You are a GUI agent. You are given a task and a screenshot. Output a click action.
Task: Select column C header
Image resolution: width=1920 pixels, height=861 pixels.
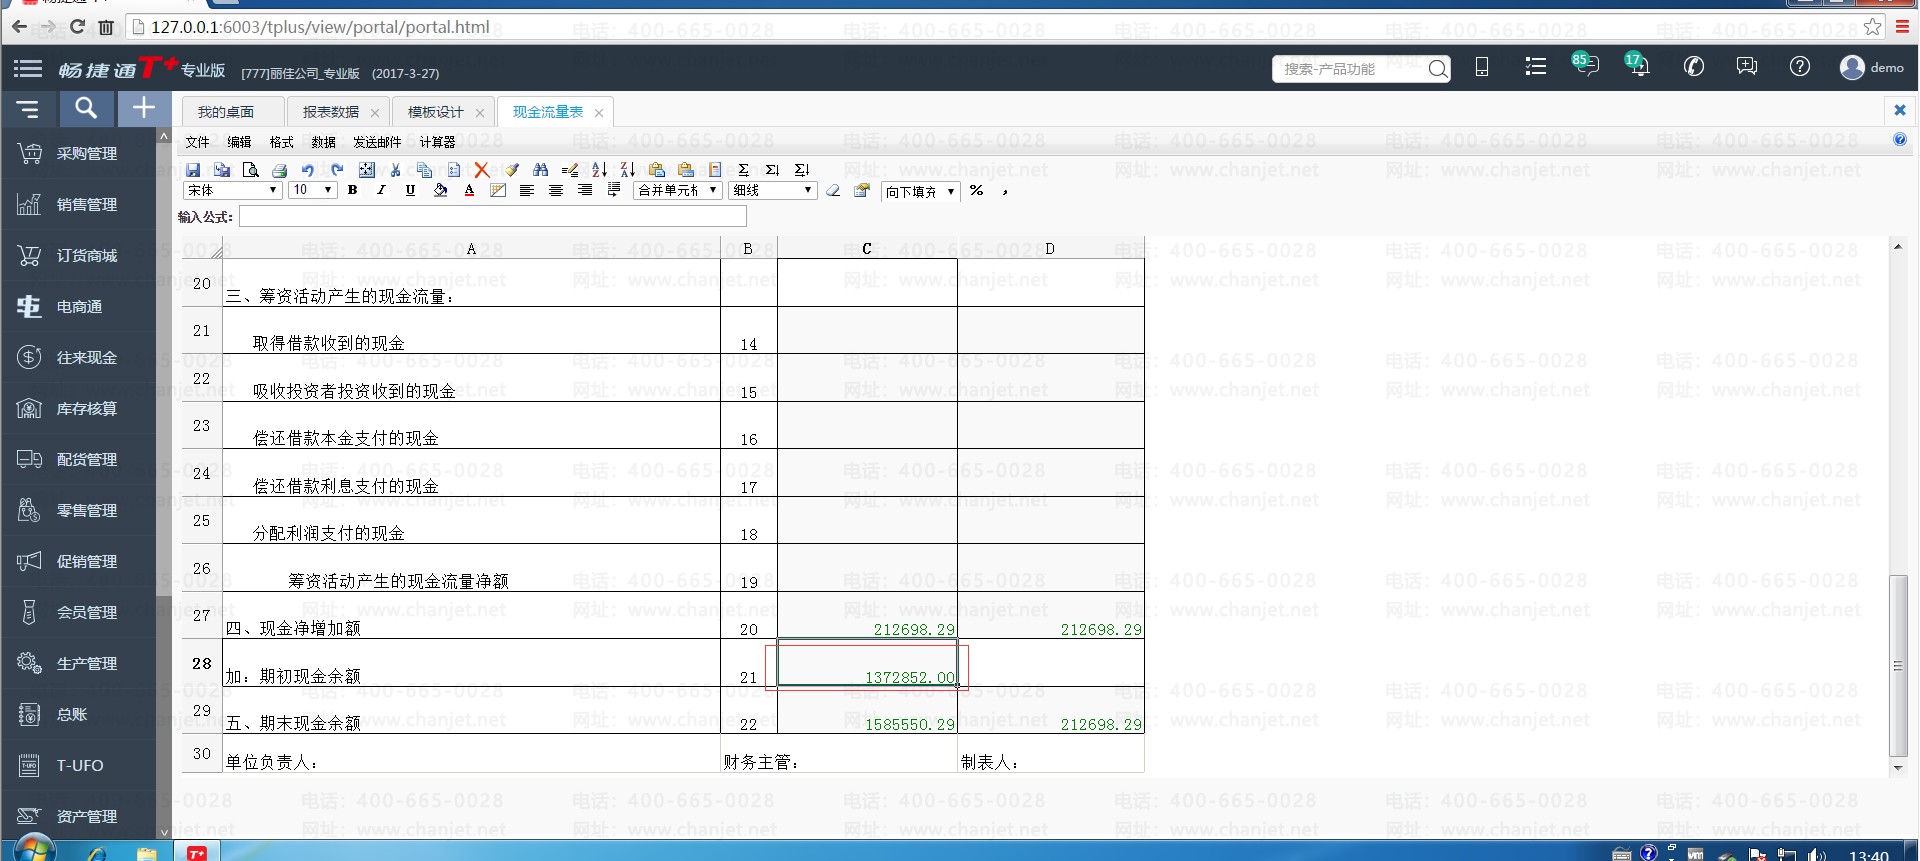pos(867,248)
